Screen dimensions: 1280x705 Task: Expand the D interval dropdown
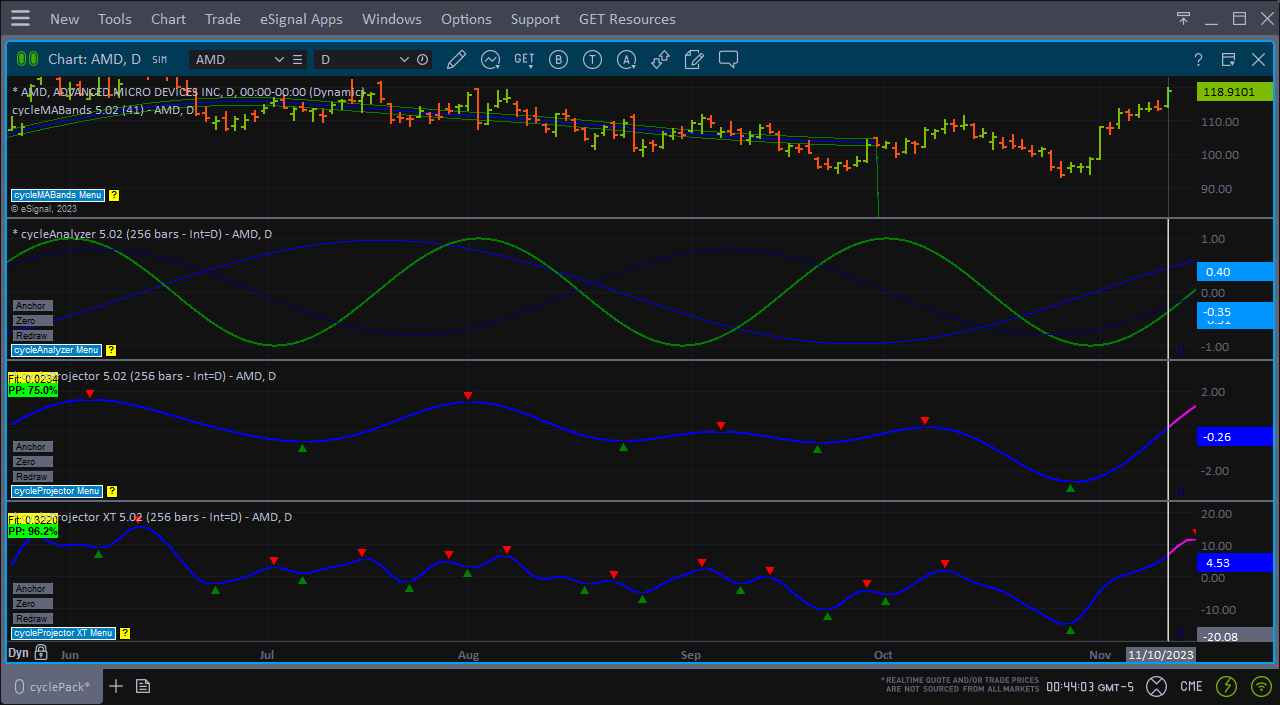(x=405, y=60)
